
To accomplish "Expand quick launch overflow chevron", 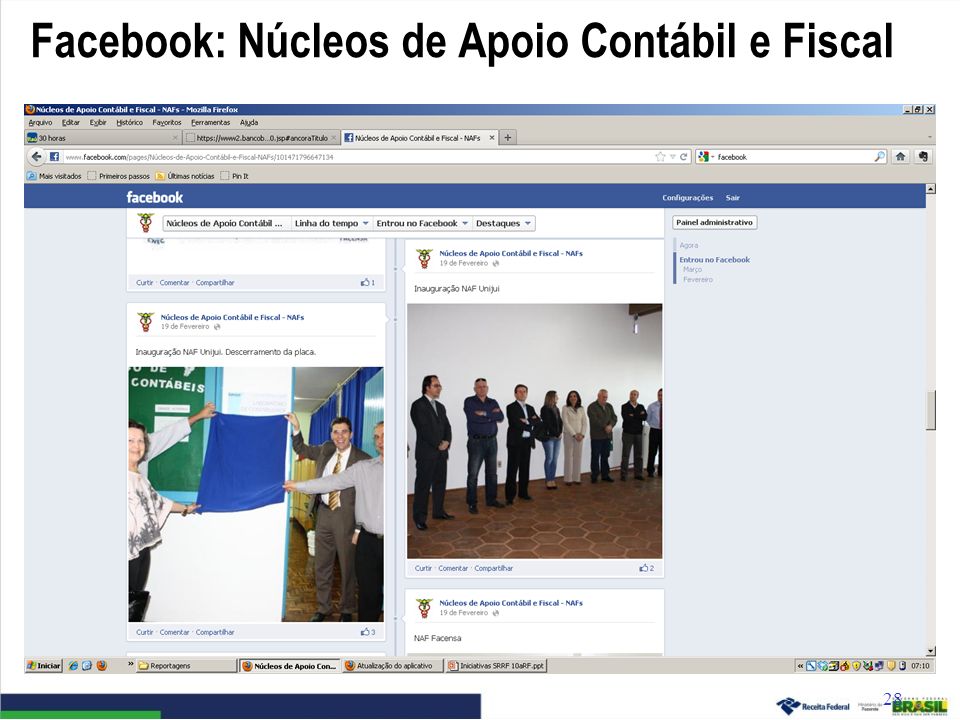I will click(130, 664).
